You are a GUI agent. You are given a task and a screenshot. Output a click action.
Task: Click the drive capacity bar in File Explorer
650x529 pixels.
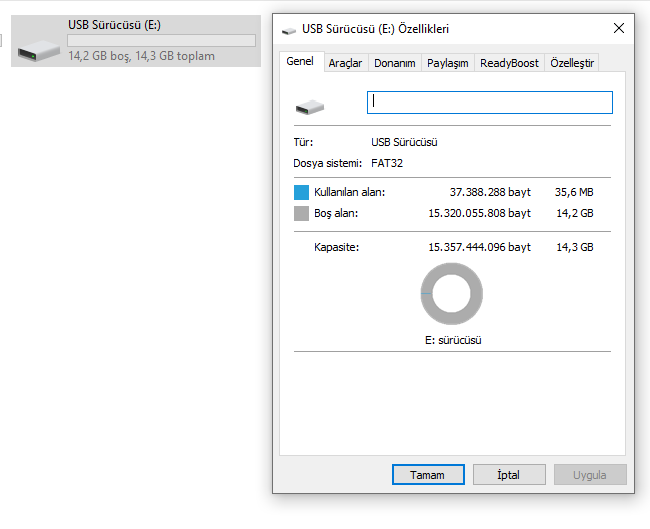pyautogui.click(x=161, y=41)
